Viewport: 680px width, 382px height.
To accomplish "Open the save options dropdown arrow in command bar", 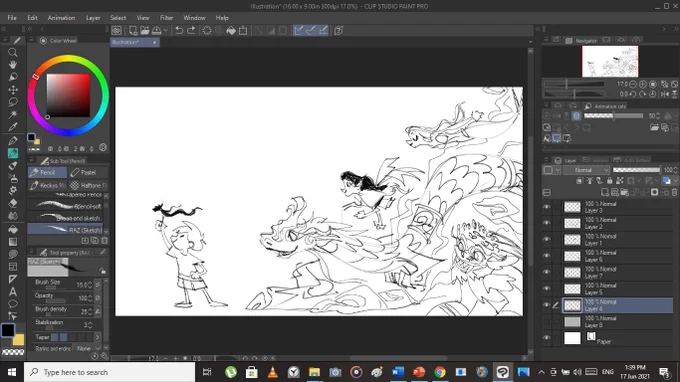I will click(x=166, y=30).
